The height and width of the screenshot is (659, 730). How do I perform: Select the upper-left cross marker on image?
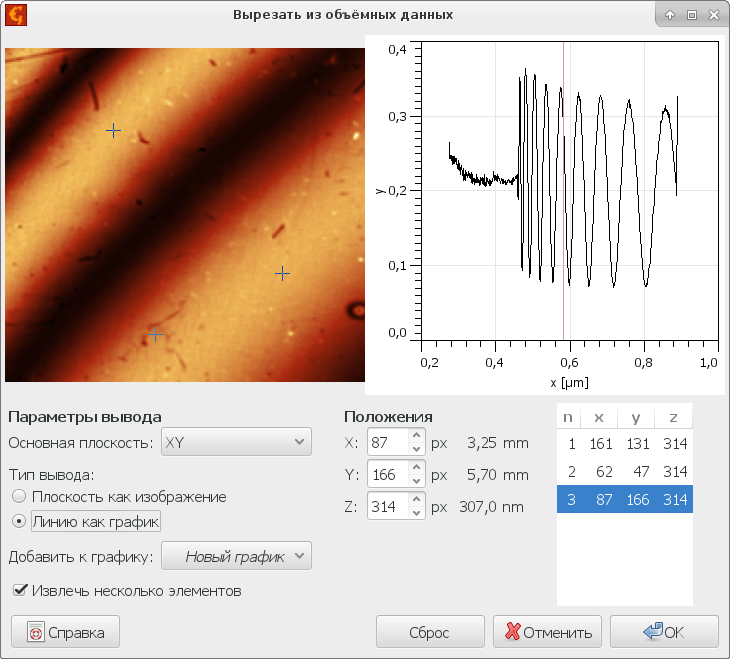click(x=113, y=130)
